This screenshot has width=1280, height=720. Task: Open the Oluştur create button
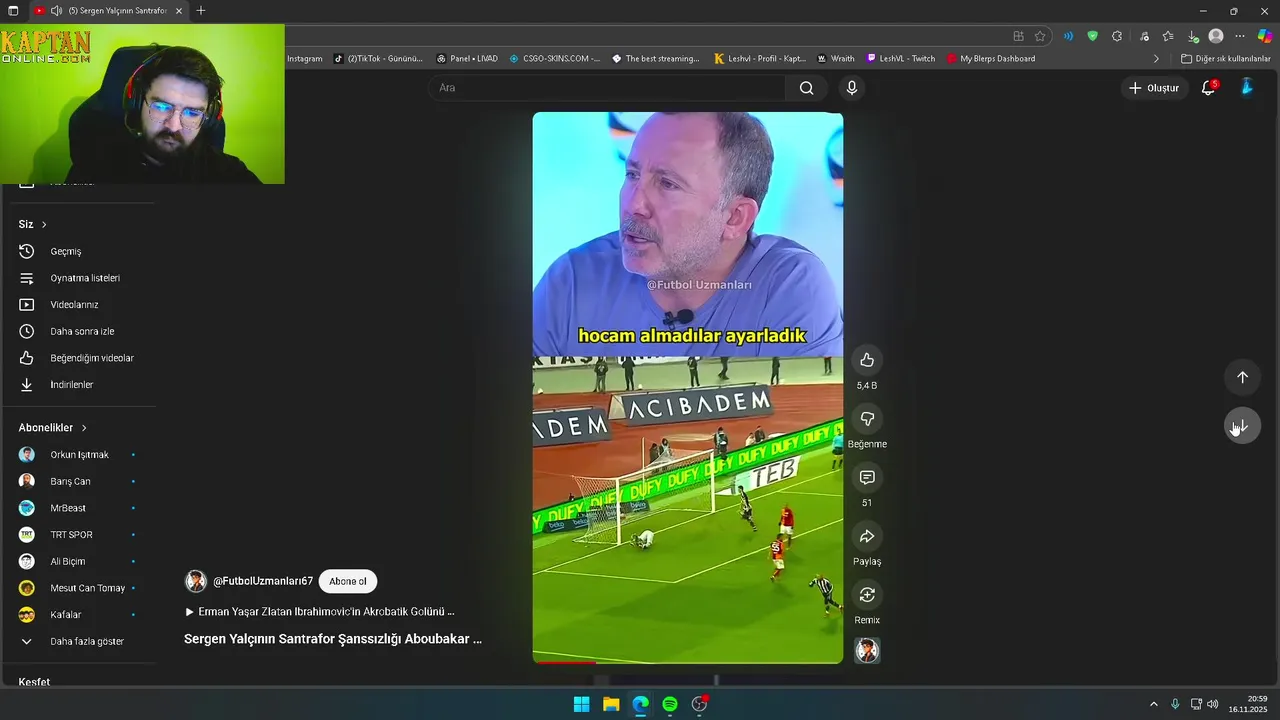(1154, 88)
